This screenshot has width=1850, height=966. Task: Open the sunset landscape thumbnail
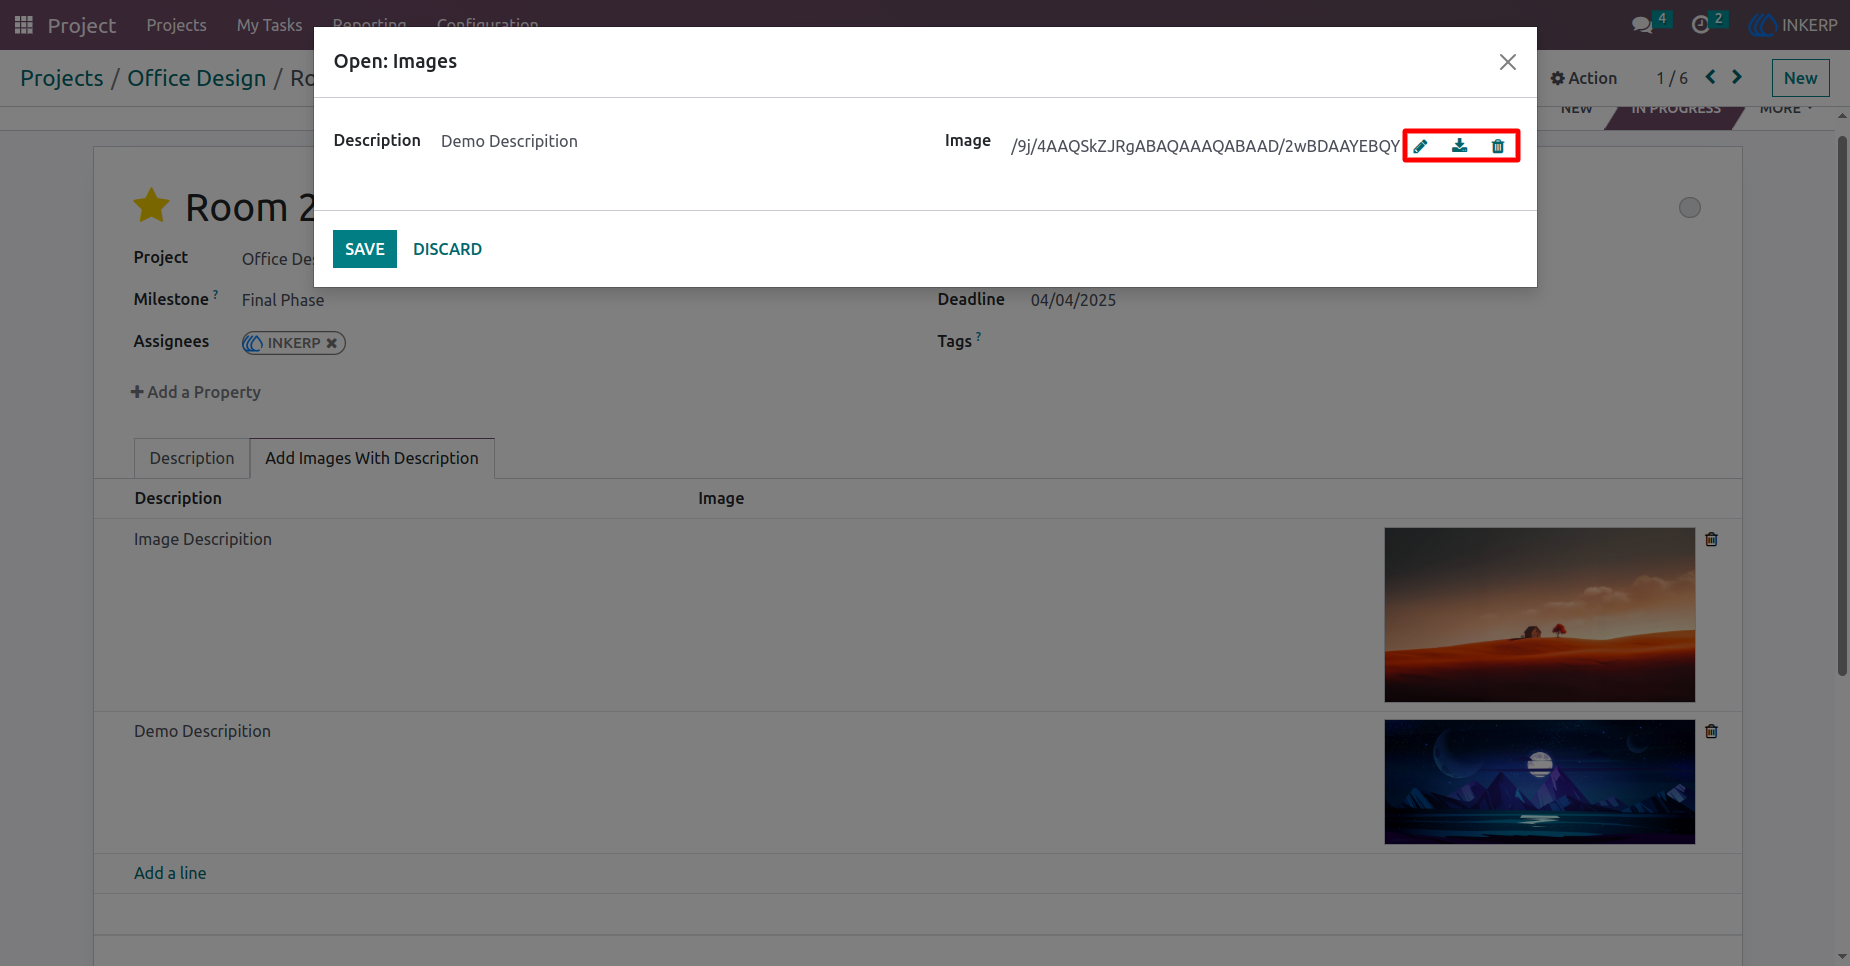(1540, 615)
